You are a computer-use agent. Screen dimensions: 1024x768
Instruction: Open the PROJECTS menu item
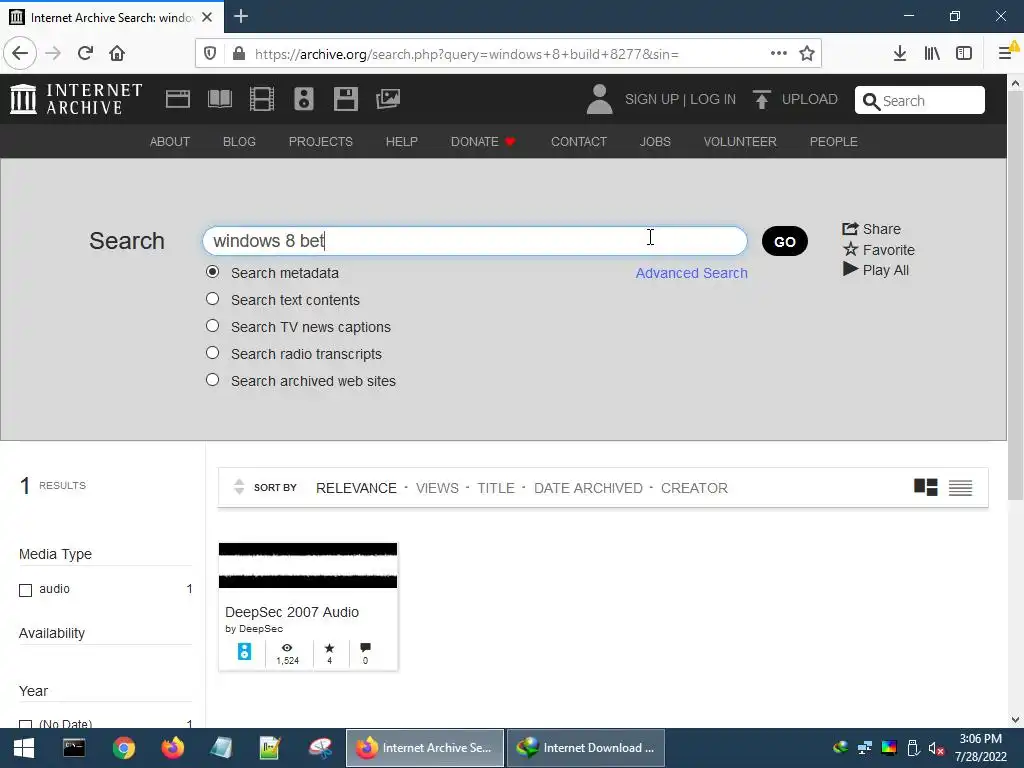[321, 142]
